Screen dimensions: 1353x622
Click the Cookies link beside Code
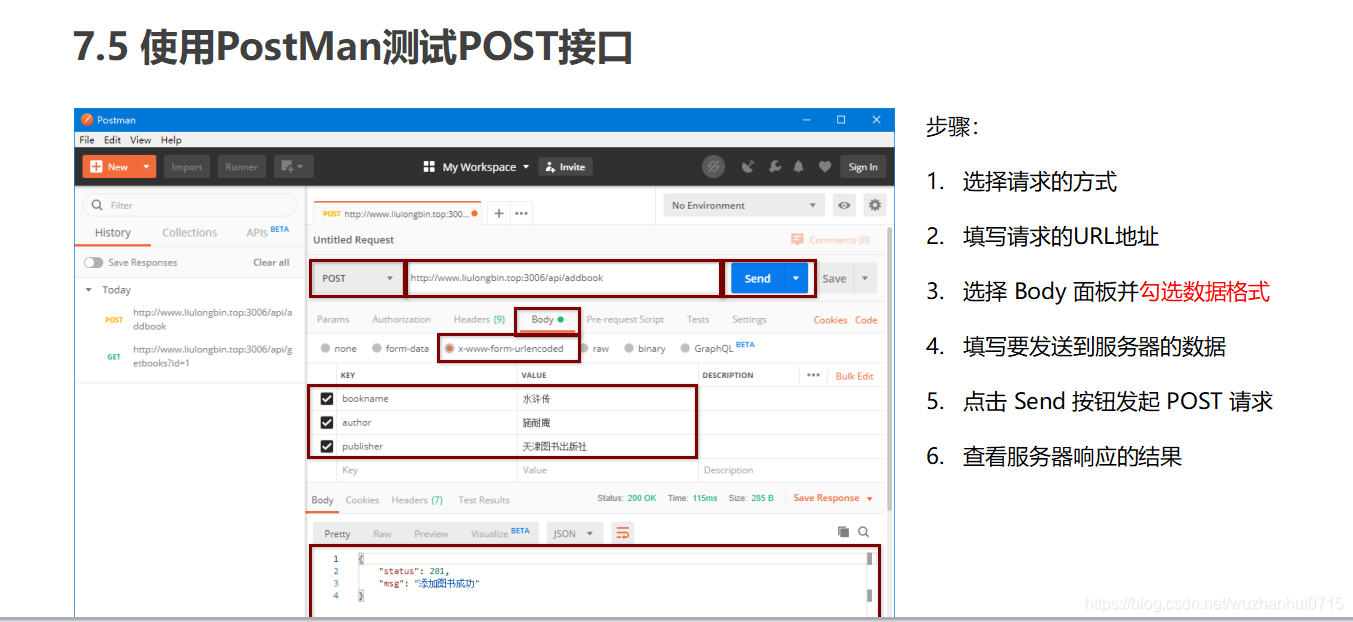pyautogui.click(x=830, y=319)
